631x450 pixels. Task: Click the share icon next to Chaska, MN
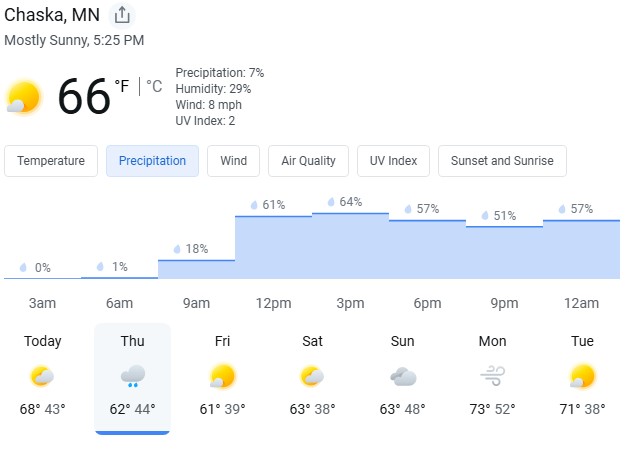click(122, 16)
